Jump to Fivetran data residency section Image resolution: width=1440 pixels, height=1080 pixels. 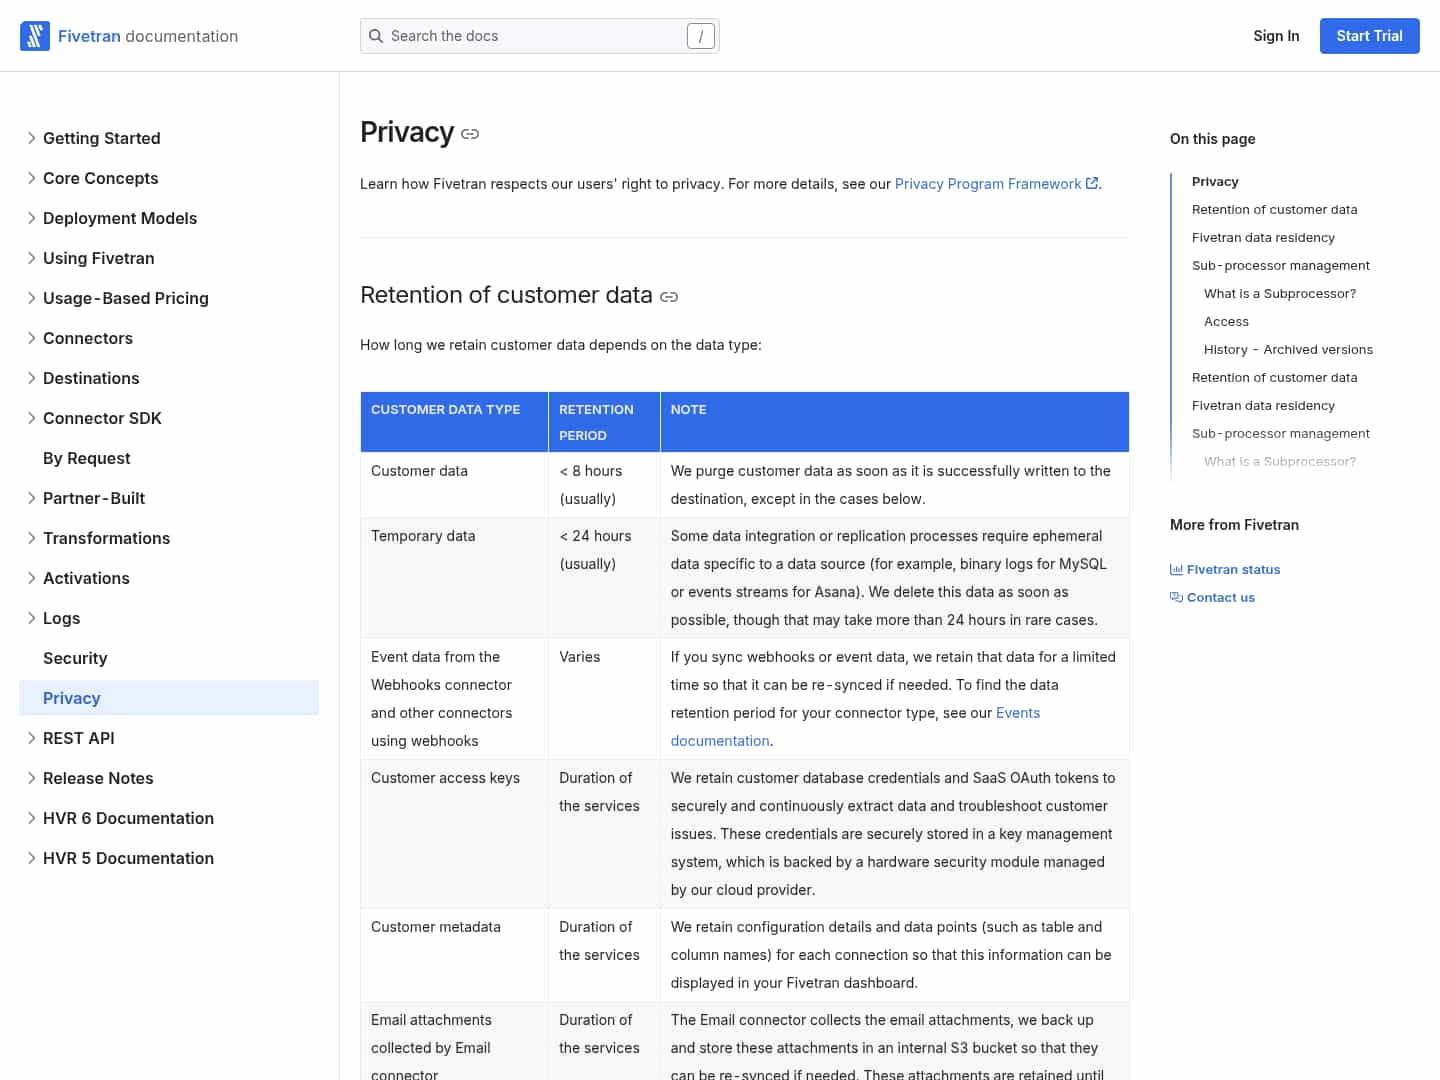click(x=1263, y=238)
